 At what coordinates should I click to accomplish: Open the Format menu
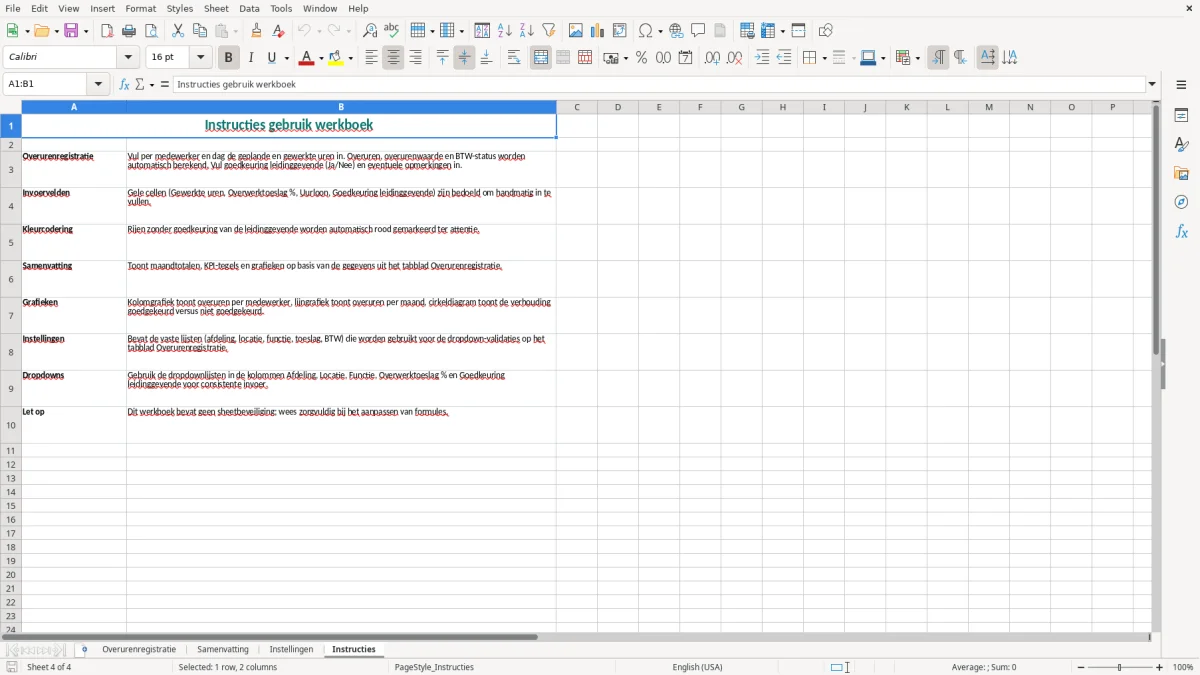click(141, 8)
